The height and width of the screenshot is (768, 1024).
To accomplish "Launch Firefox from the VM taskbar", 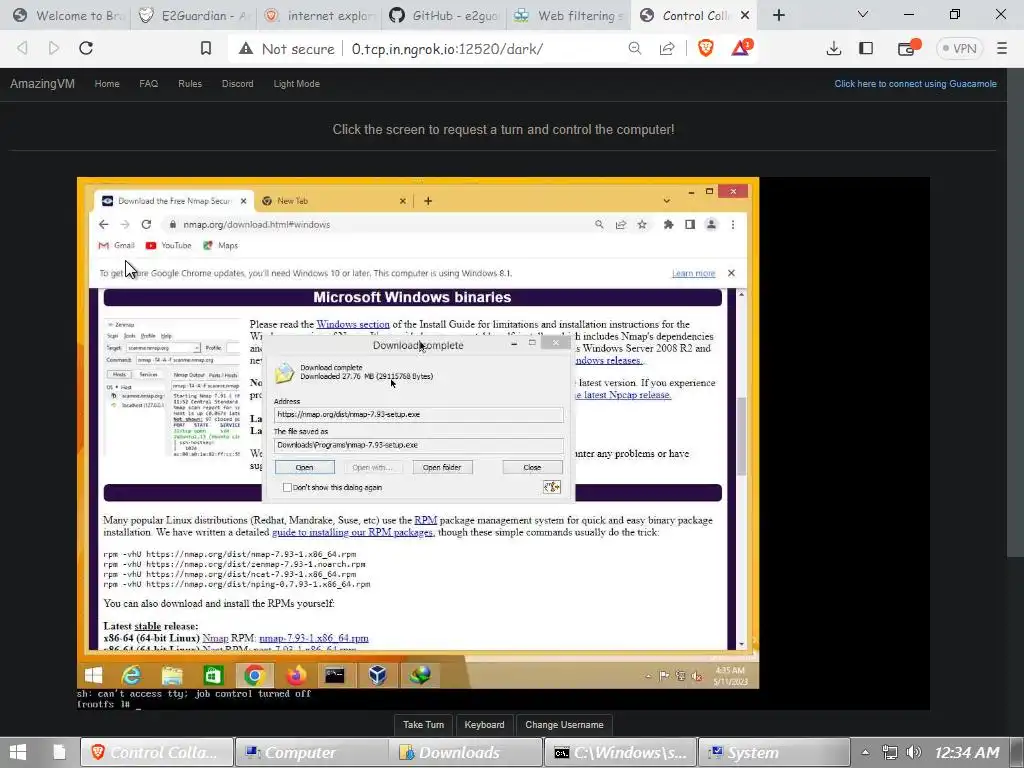I will 295,675.
